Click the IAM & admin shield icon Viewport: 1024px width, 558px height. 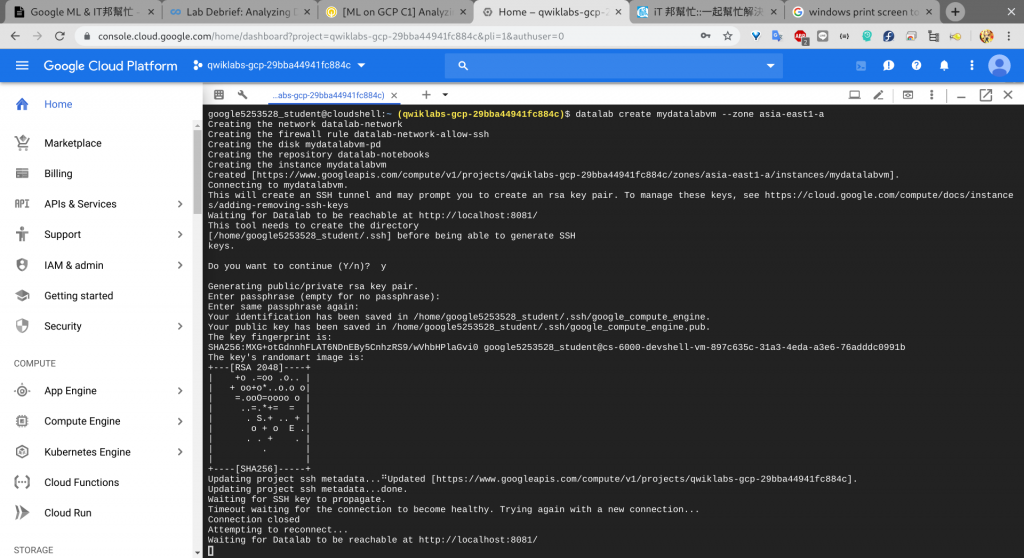click(22, 265)
